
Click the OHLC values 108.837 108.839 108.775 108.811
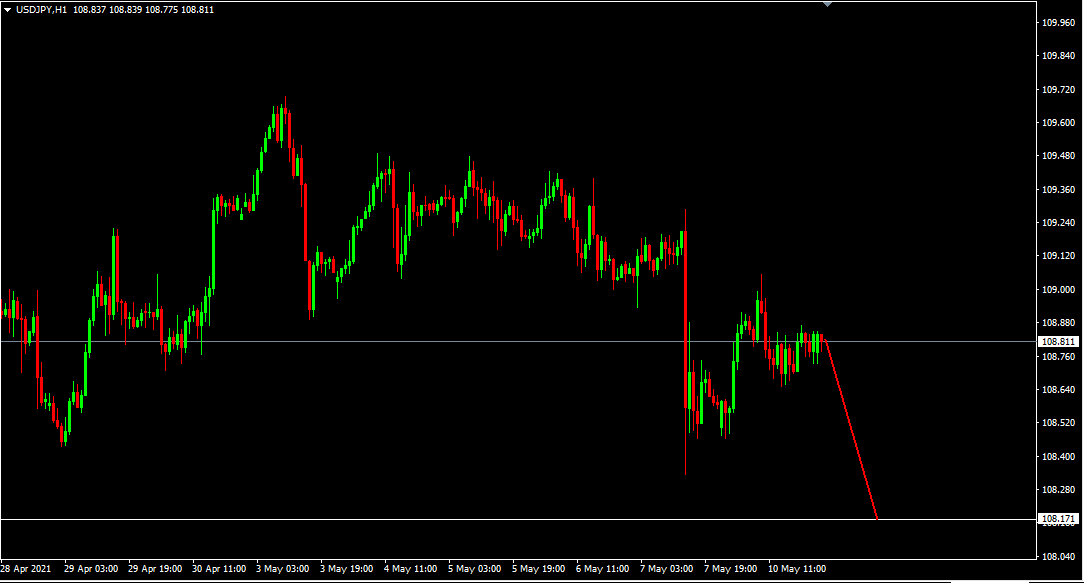(143, 10)
